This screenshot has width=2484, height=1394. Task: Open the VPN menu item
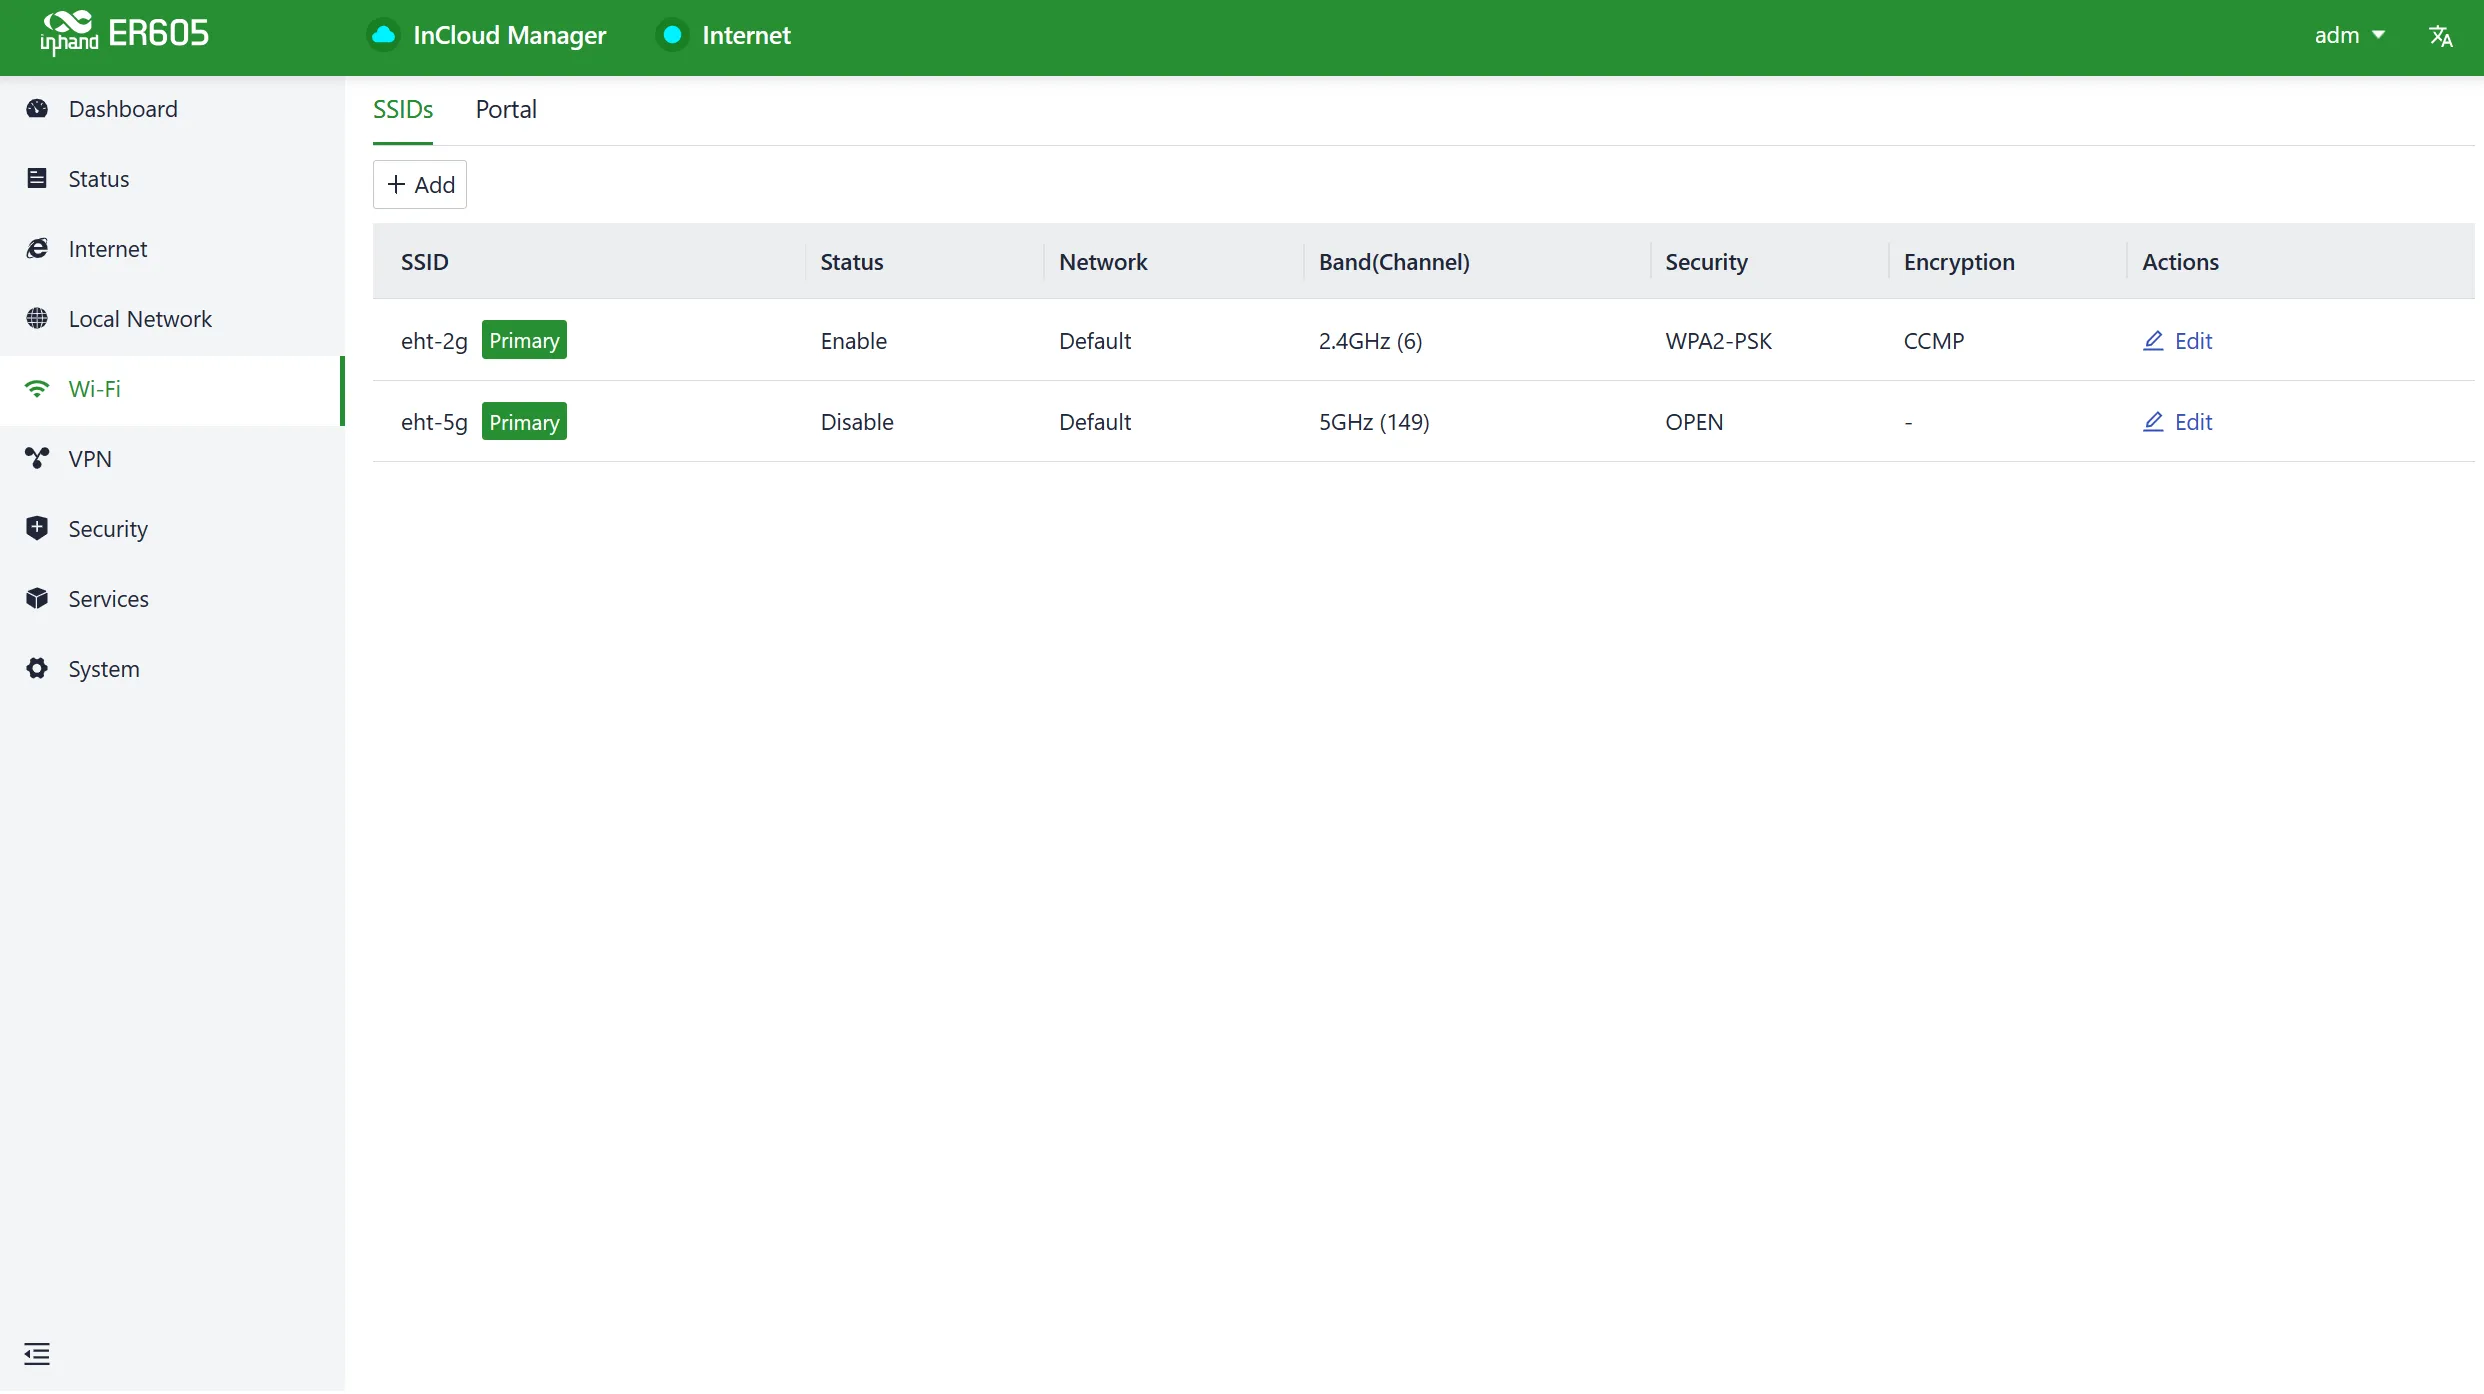[172, 459]
